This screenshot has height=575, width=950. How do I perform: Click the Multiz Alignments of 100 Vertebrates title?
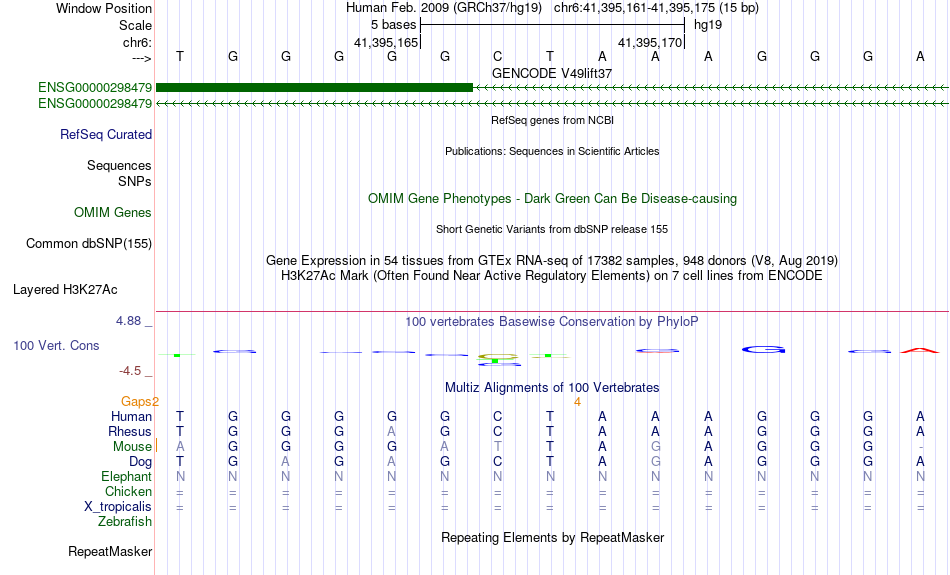coord(552,388)
